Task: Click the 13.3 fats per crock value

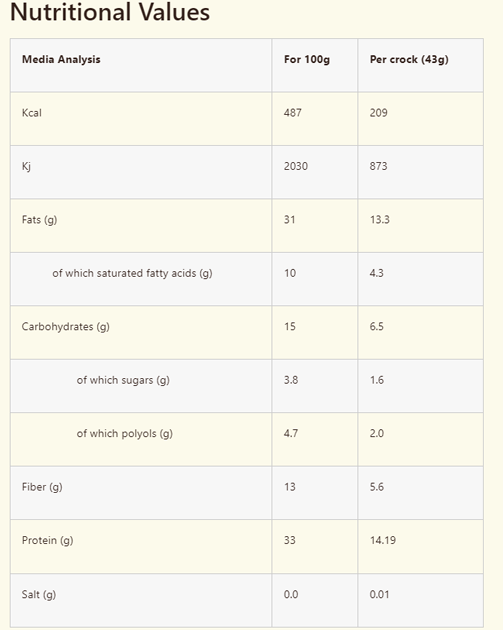Action: [x=380, y=220]
